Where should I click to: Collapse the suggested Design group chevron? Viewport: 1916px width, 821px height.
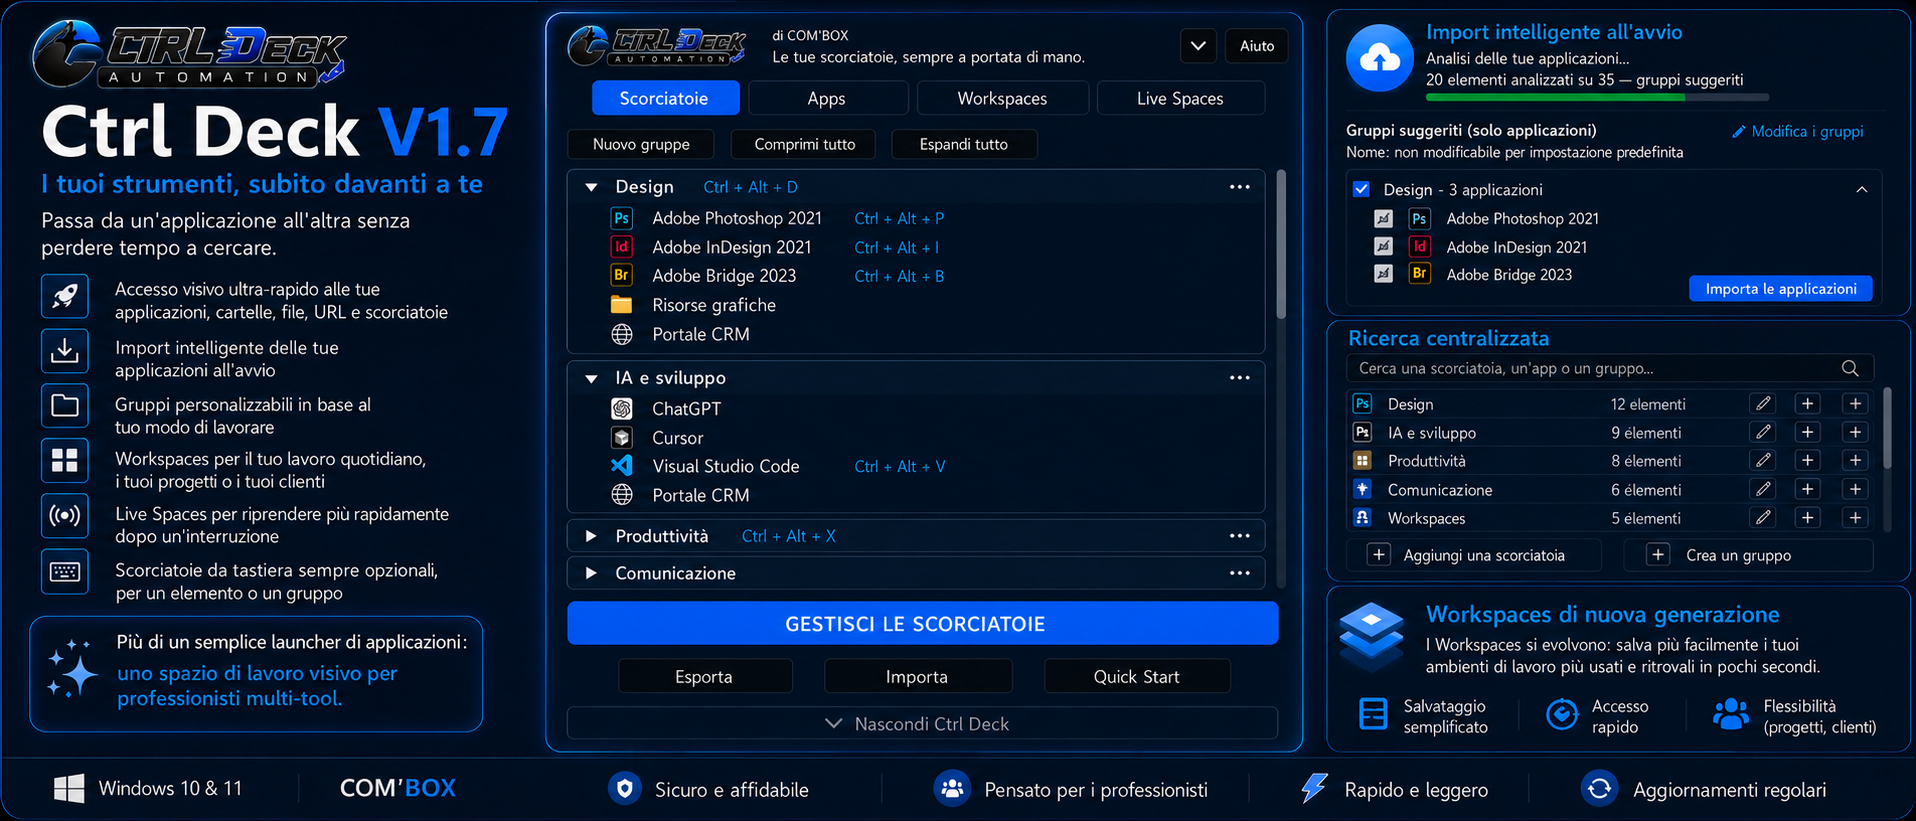click(x=1862, y=189)
